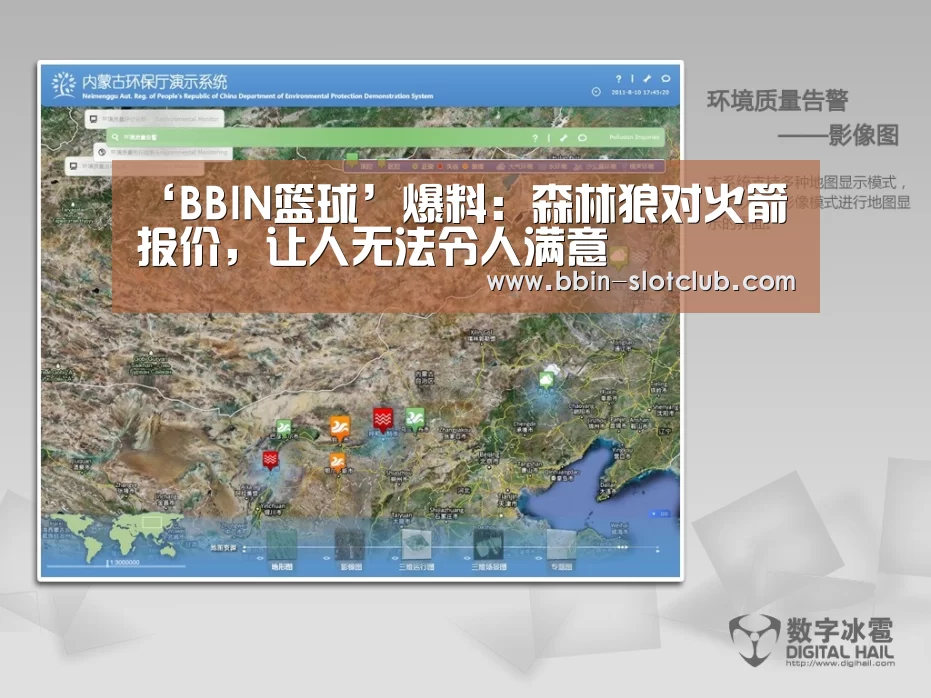Select the 专题图 thematic map thumbnail

point(561,544)
